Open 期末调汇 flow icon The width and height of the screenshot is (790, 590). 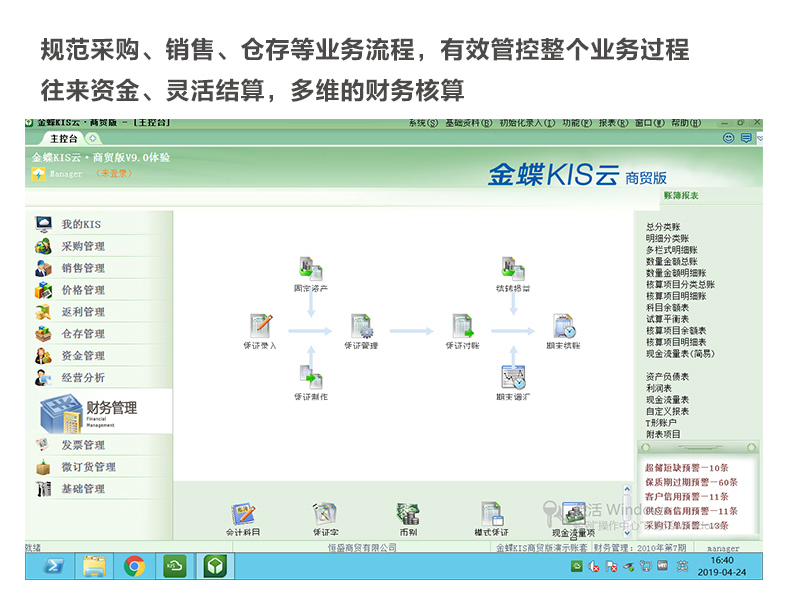pyautogui.click(x=513, y=383)
